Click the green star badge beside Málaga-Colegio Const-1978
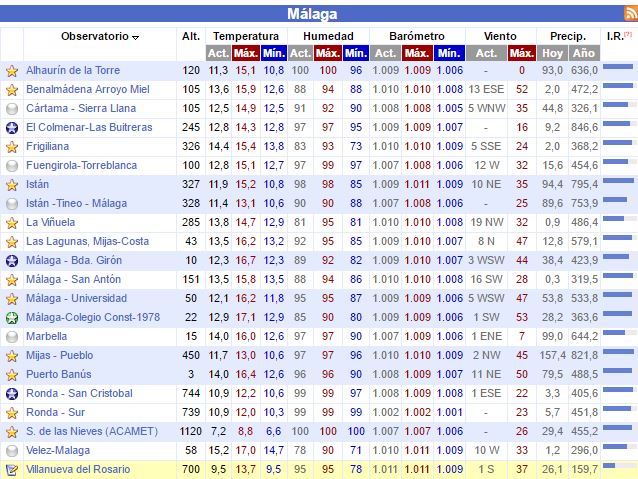 (x=12, y=318)
